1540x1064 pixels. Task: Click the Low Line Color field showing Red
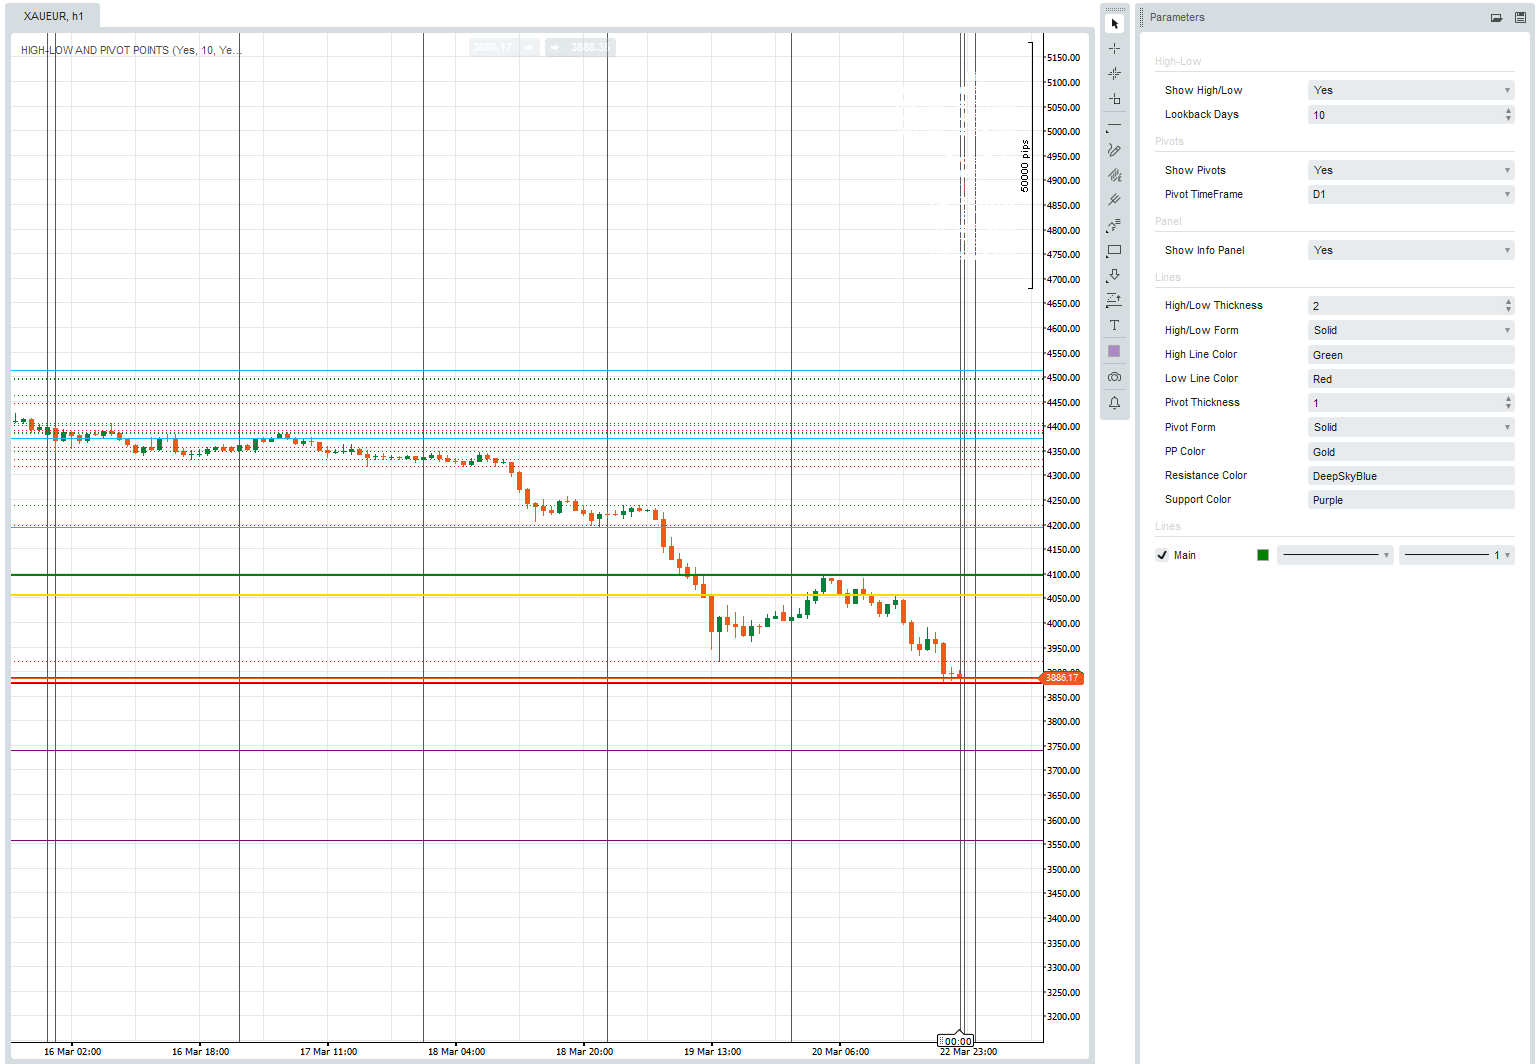pos(1410,378)
